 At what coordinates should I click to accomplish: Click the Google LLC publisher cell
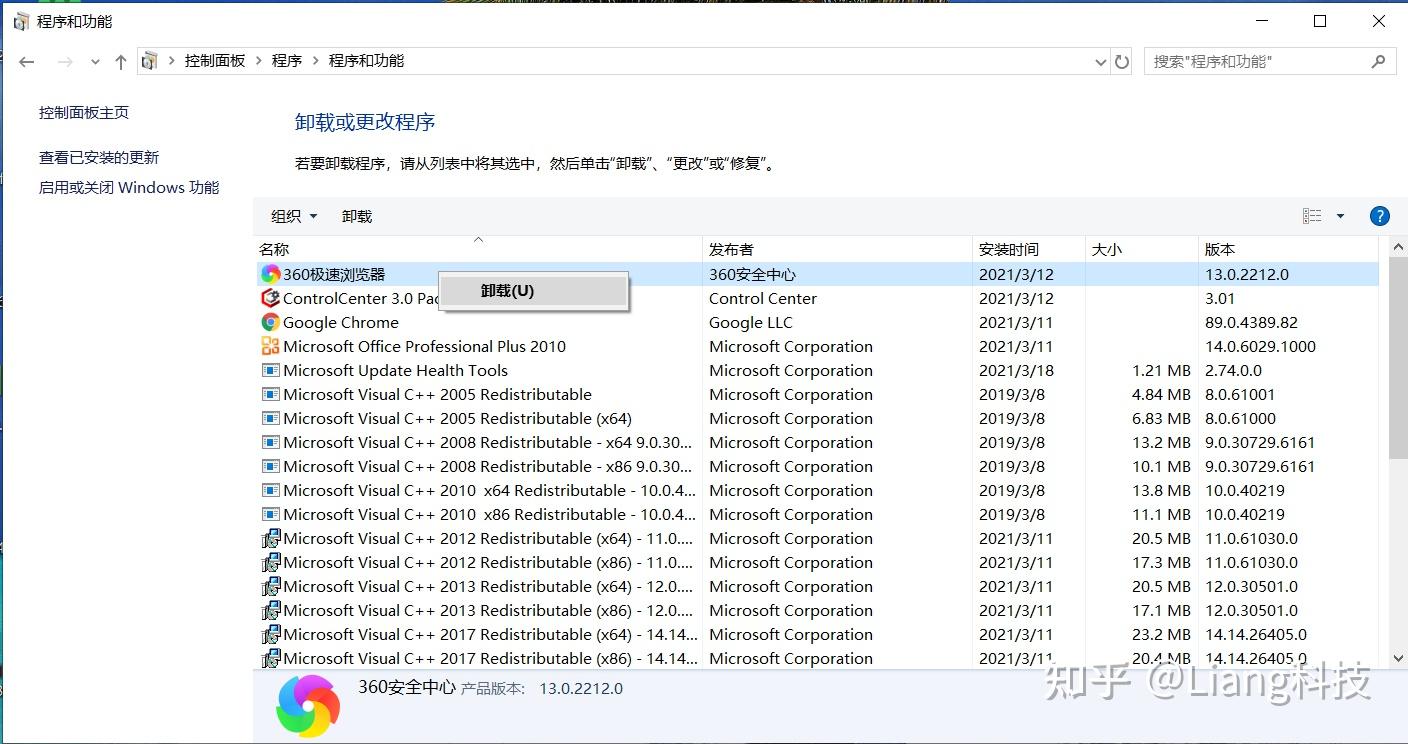(x=751, y=322)
